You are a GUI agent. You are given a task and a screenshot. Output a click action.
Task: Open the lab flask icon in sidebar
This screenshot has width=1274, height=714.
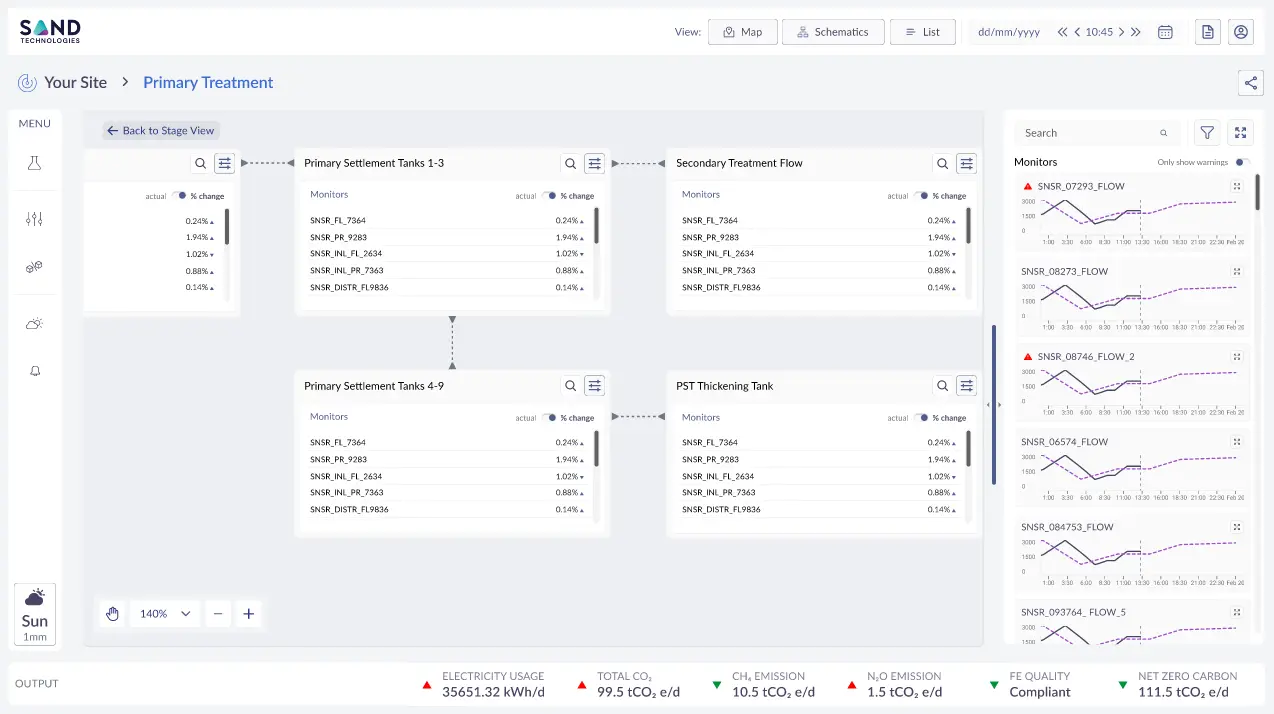pyautogui.click(x=35, y=163)
